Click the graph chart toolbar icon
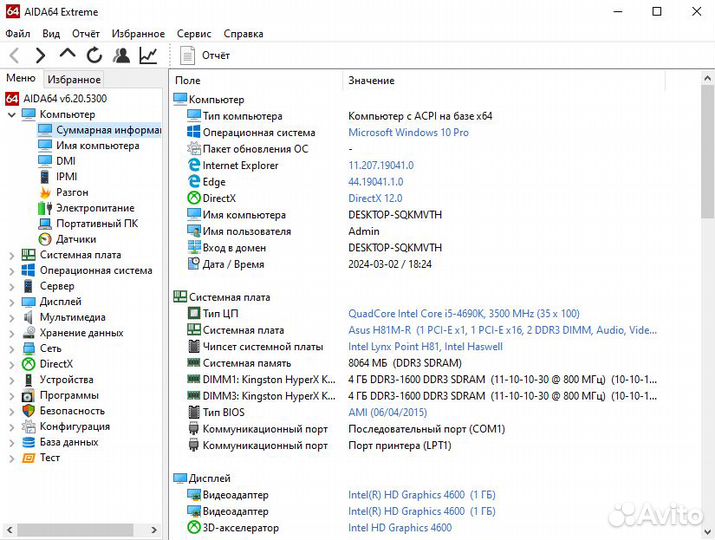 (148, 55)
